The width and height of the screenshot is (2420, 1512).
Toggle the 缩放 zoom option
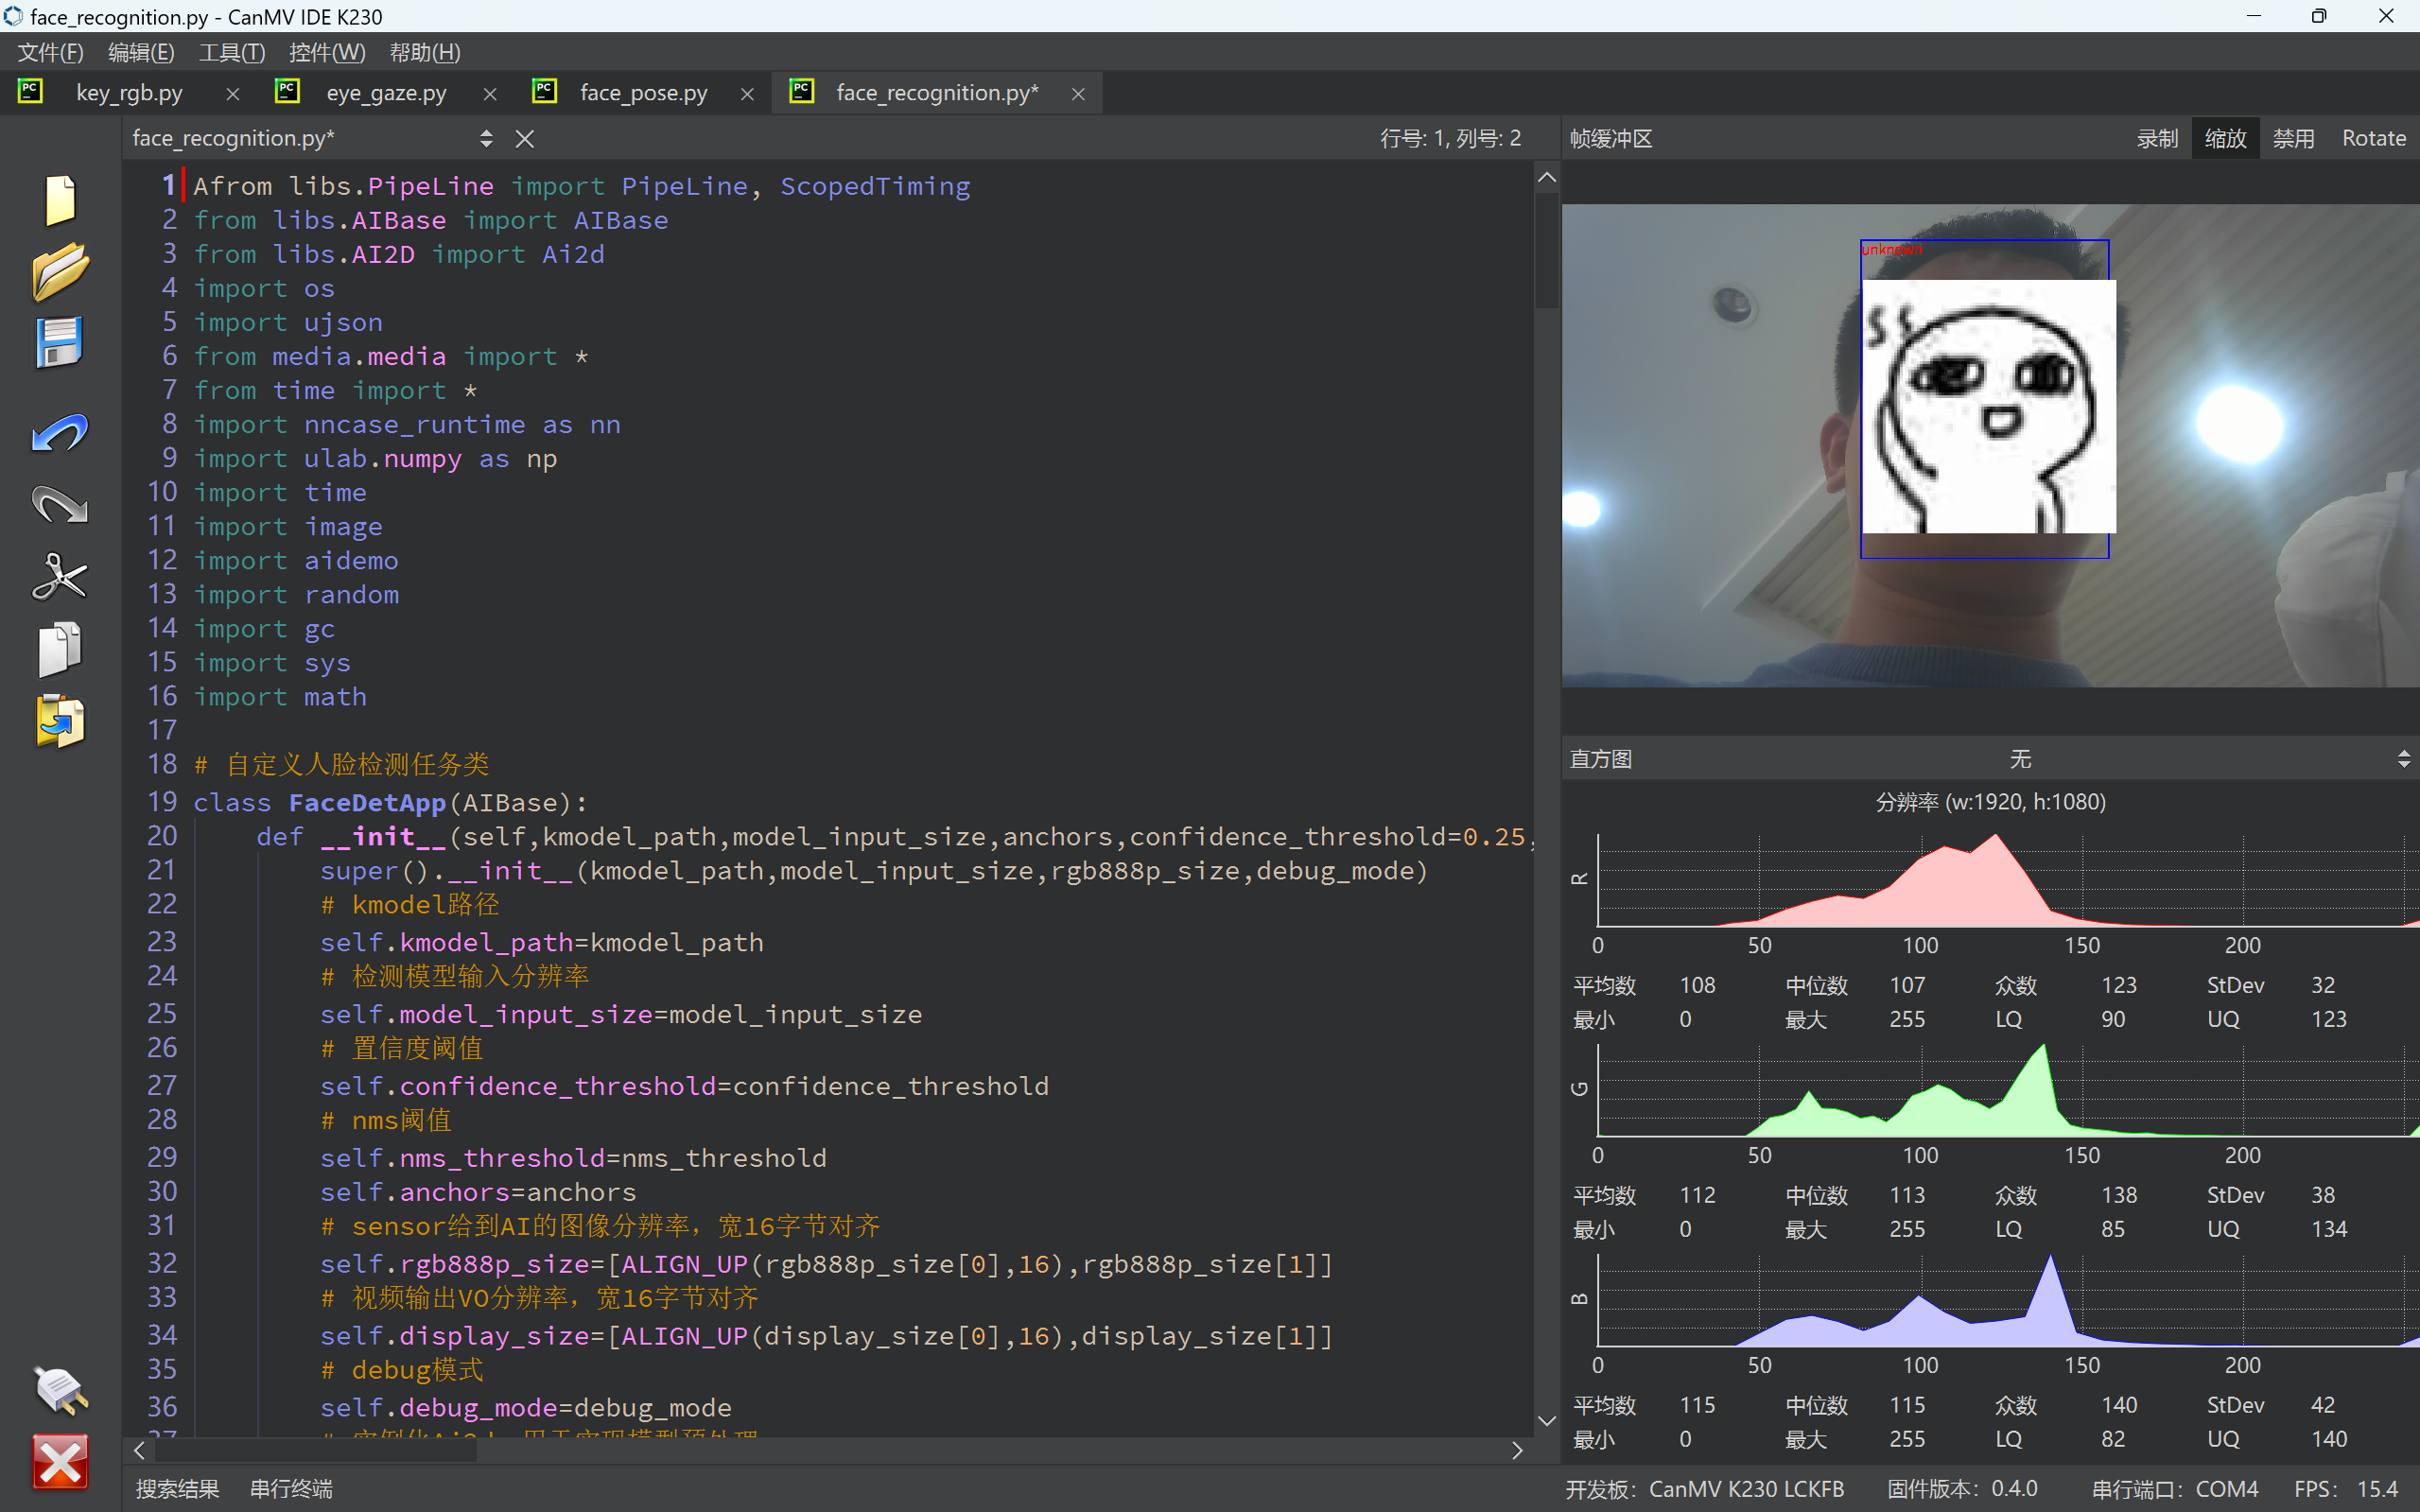2225,138
